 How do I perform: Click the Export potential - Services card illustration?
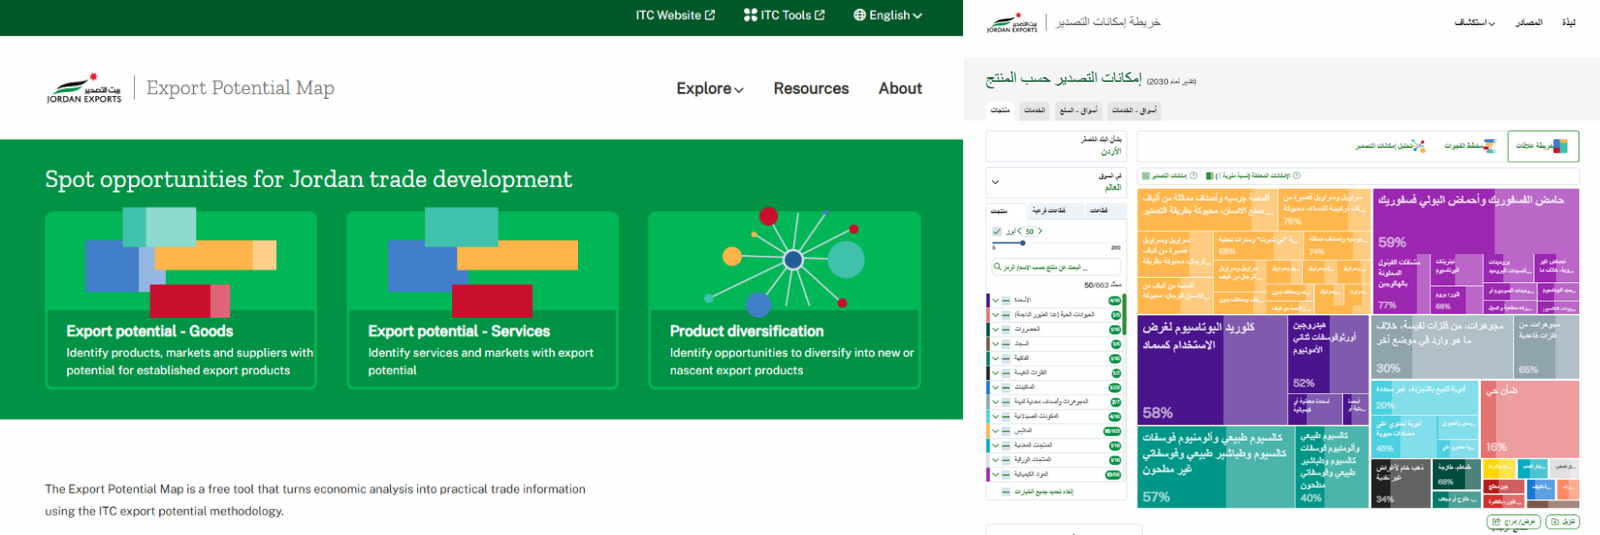pos(482,262)
